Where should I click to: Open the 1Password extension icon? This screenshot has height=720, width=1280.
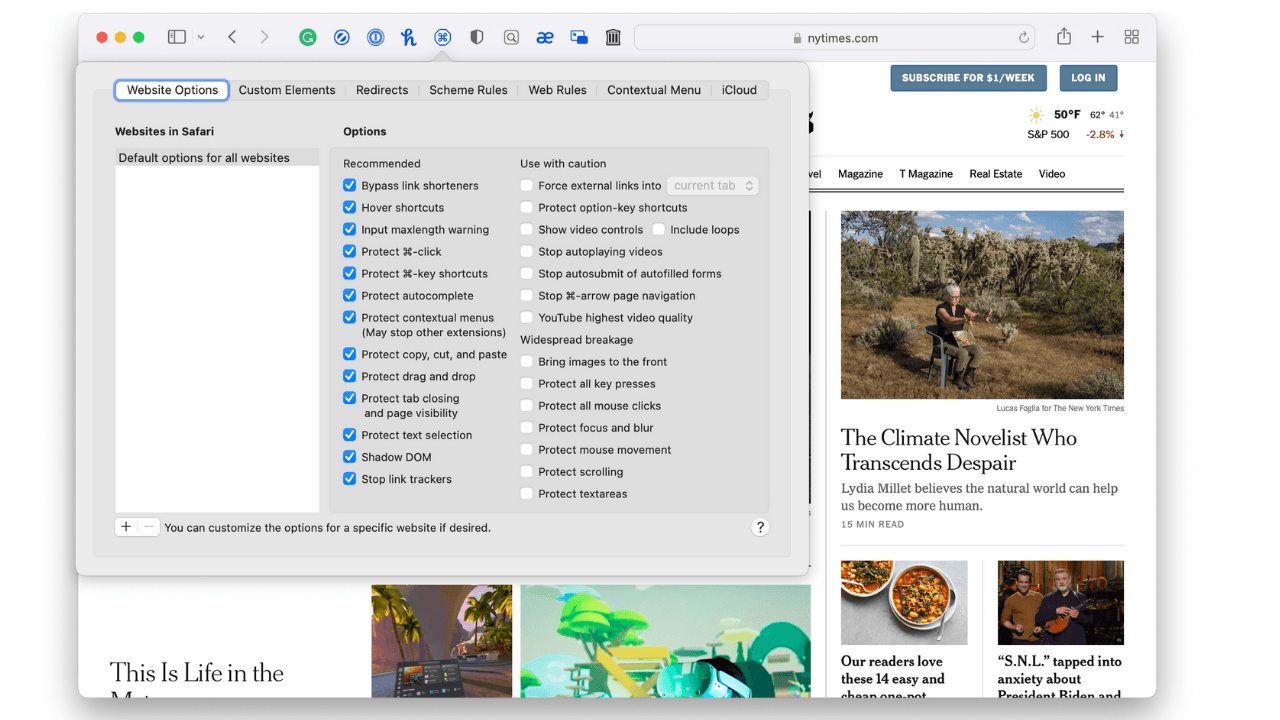click(375, 37)
